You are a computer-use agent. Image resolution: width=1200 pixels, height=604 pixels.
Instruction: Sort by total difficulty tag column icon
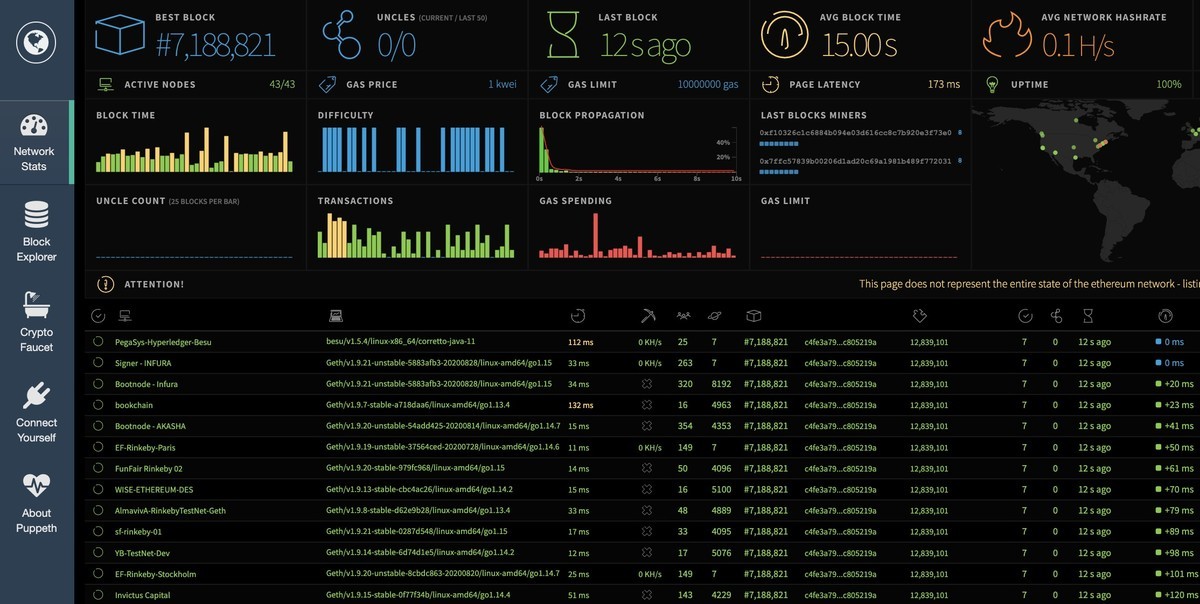tap(921, 316)
